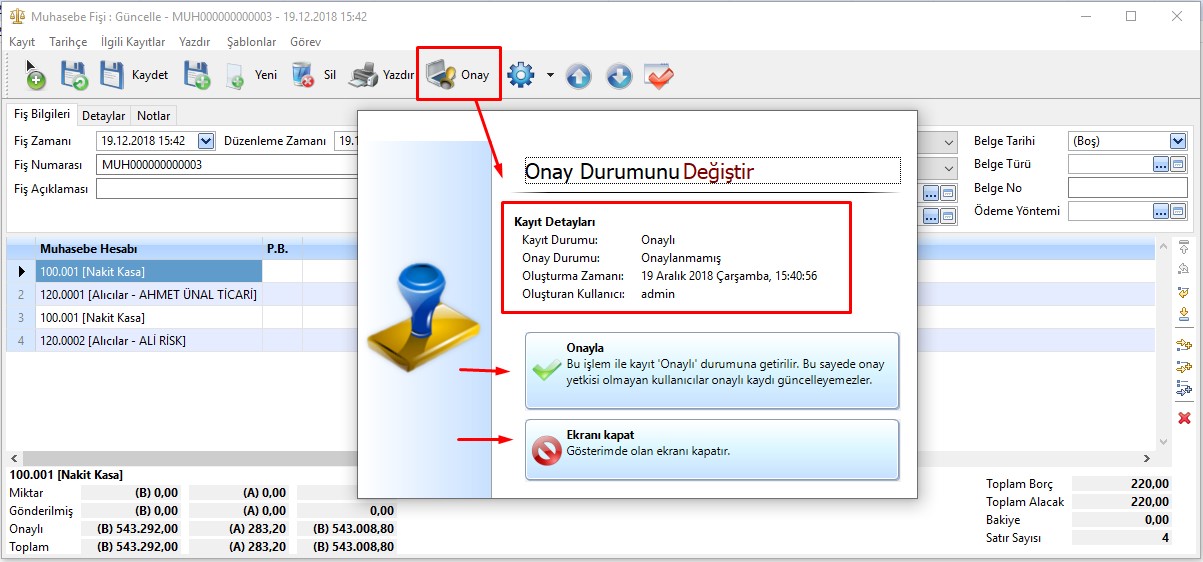The height and width of the screenshot is (562, 1203).
Task: Expand the Belge Tarihi dropdown
Action: (1177, 141)
